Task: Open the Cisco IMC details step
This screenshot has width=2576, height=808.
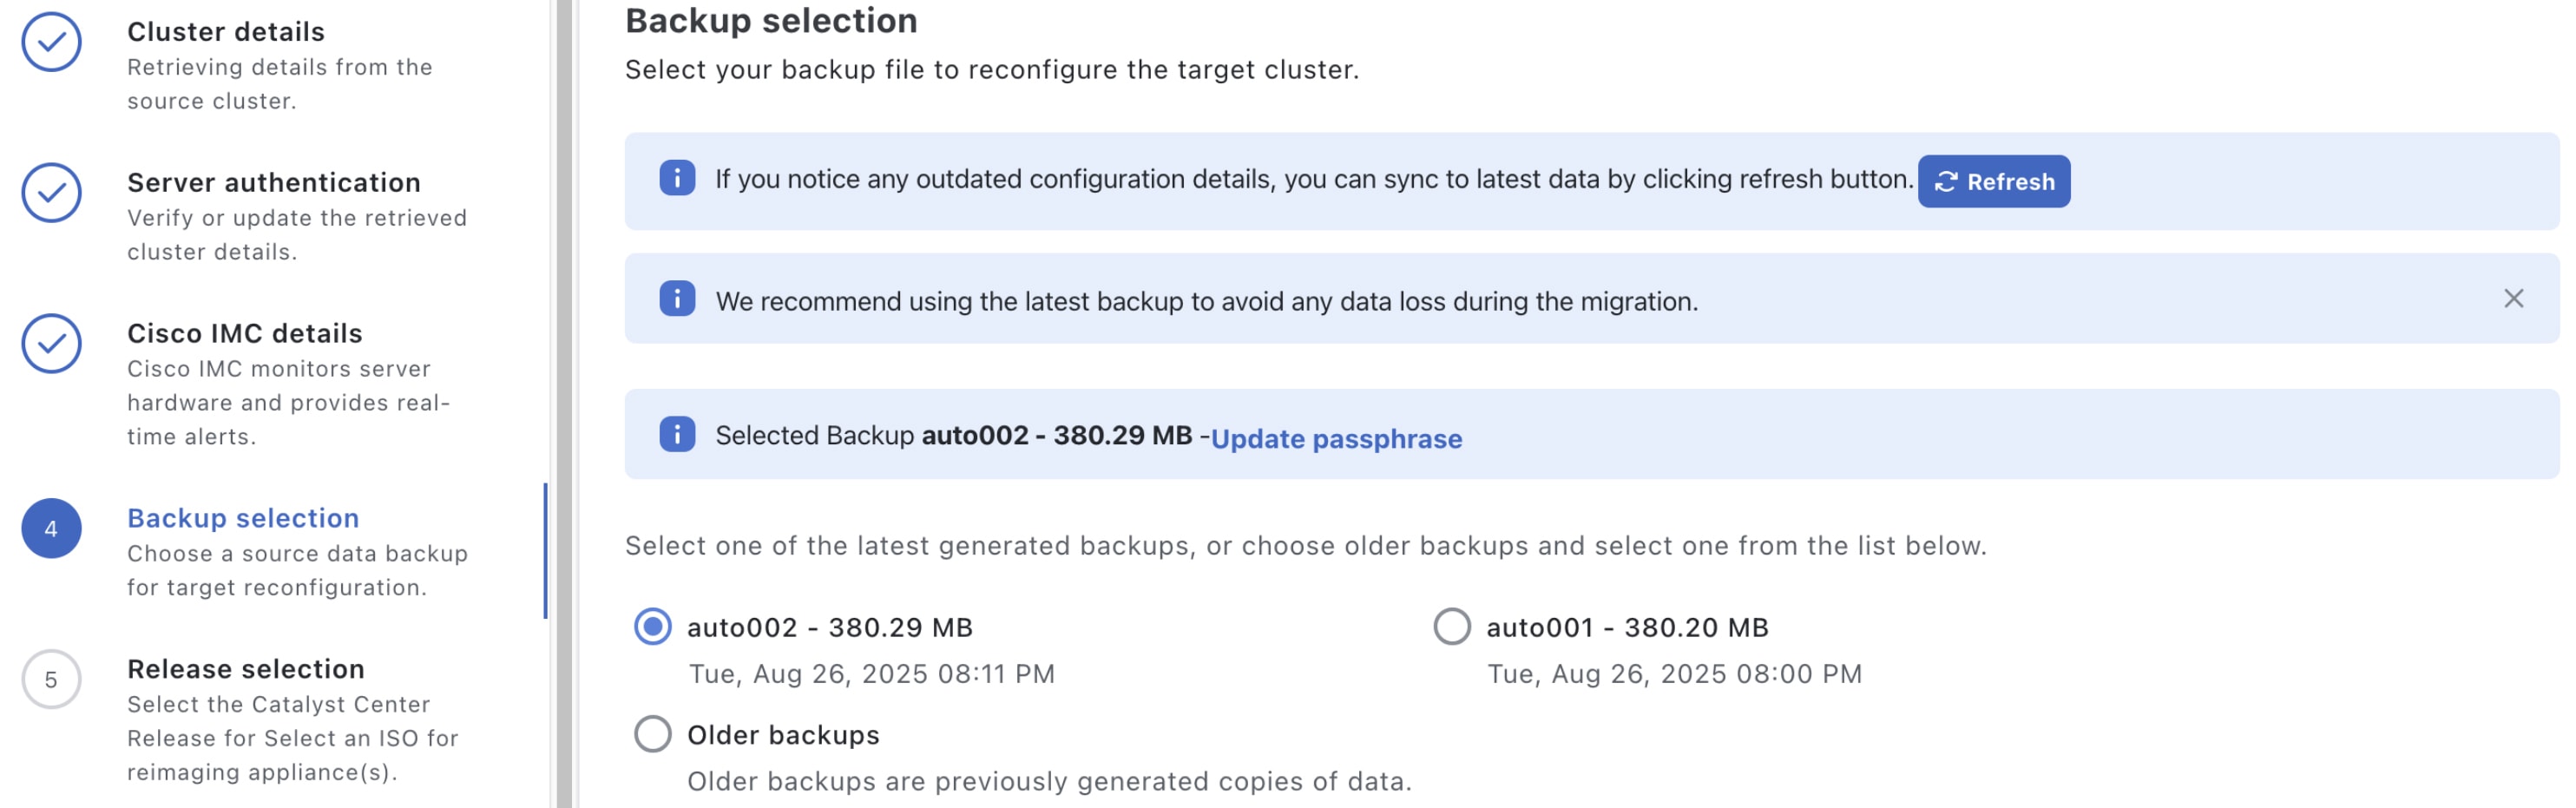Action: pos(245,334)
